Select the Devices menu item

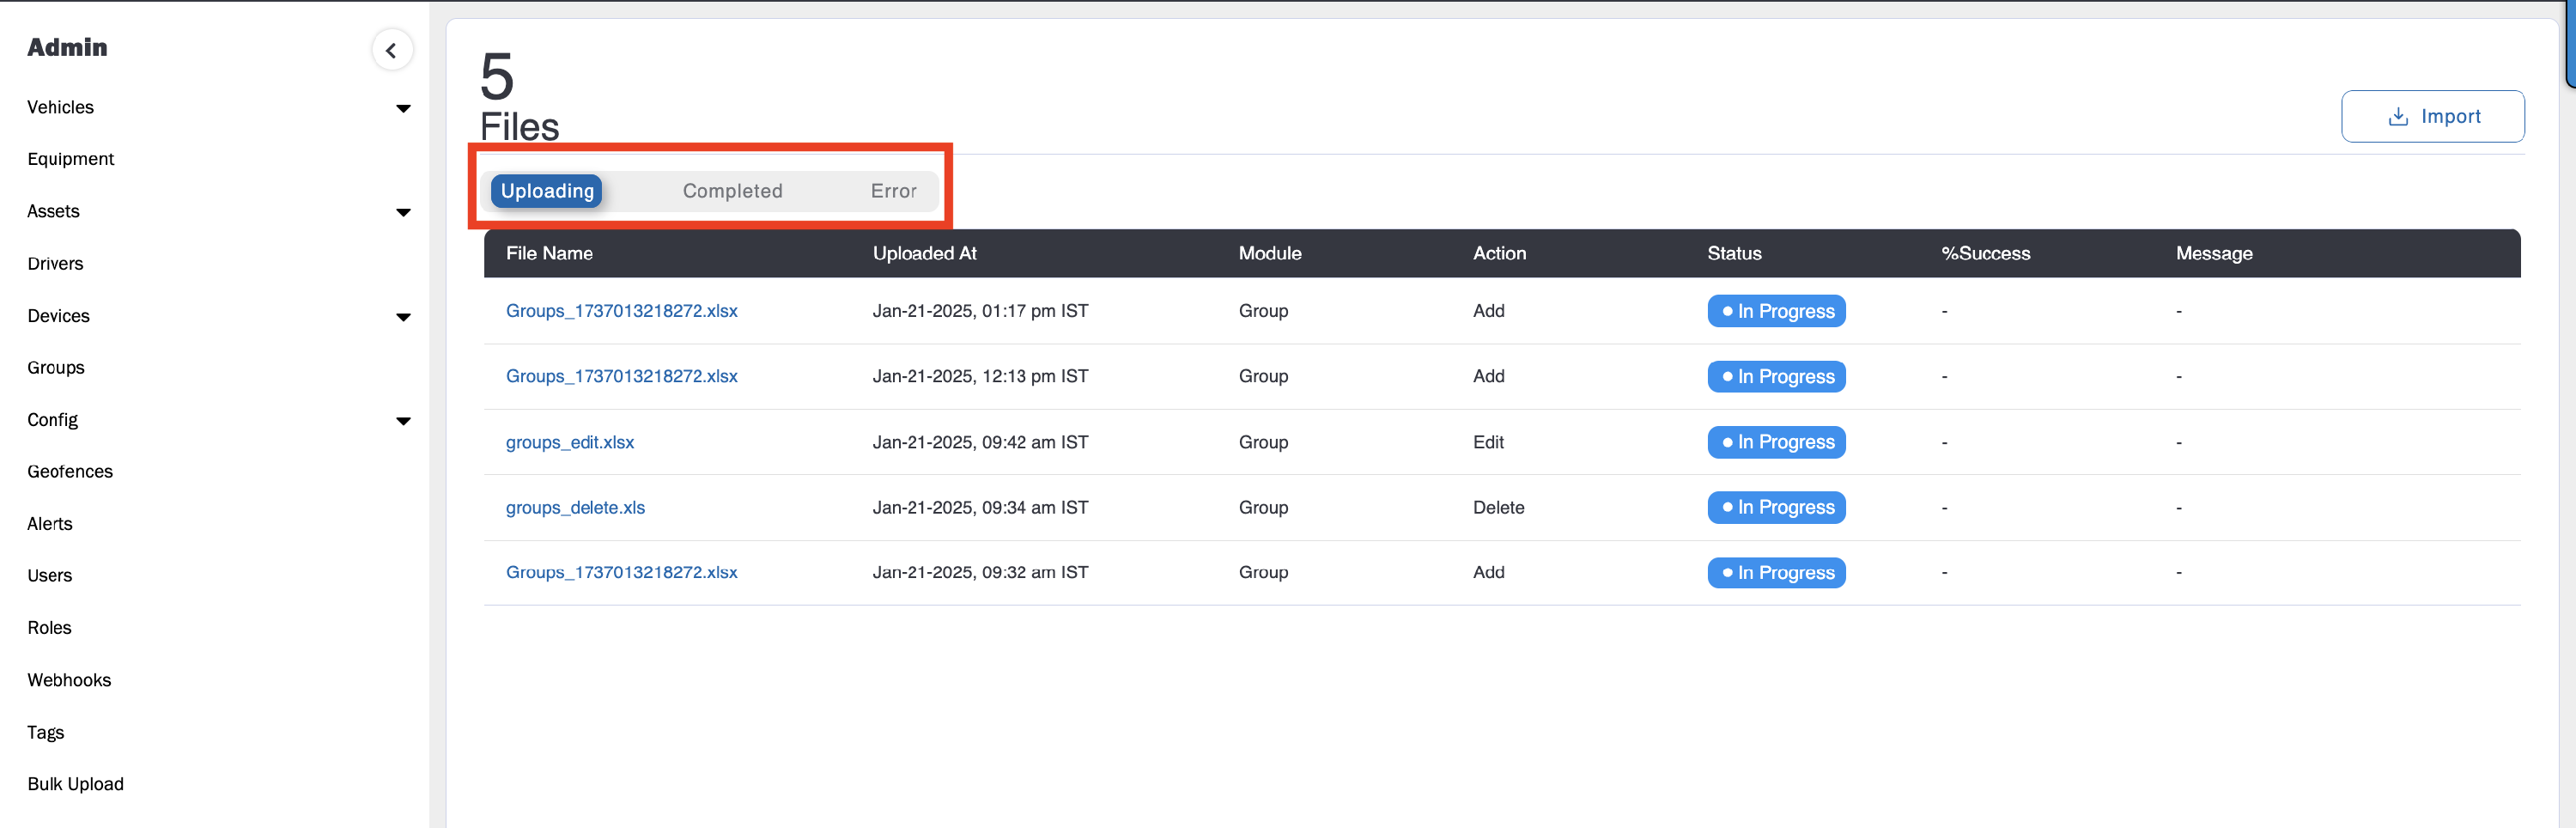click(58, 316)
